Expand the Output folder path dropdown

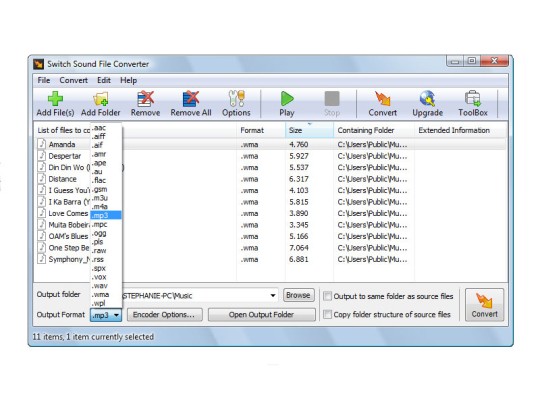(x=273, y=295)
